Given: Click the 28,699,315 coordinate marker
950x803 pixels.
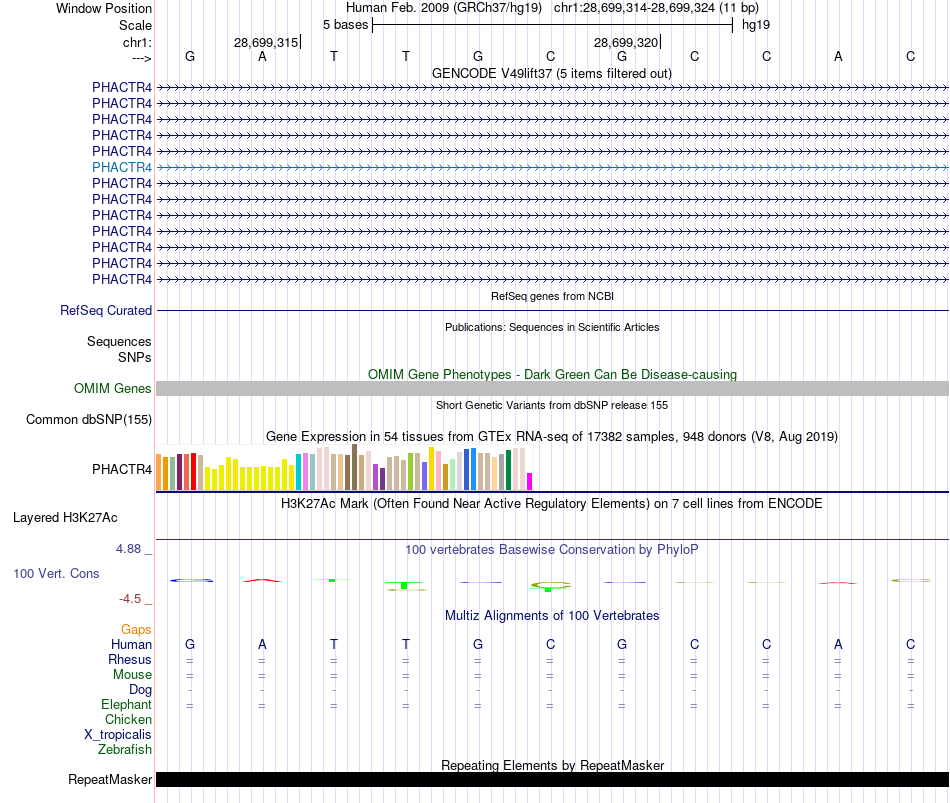Looking at the screenshot, I should click(x=266, y=42).
